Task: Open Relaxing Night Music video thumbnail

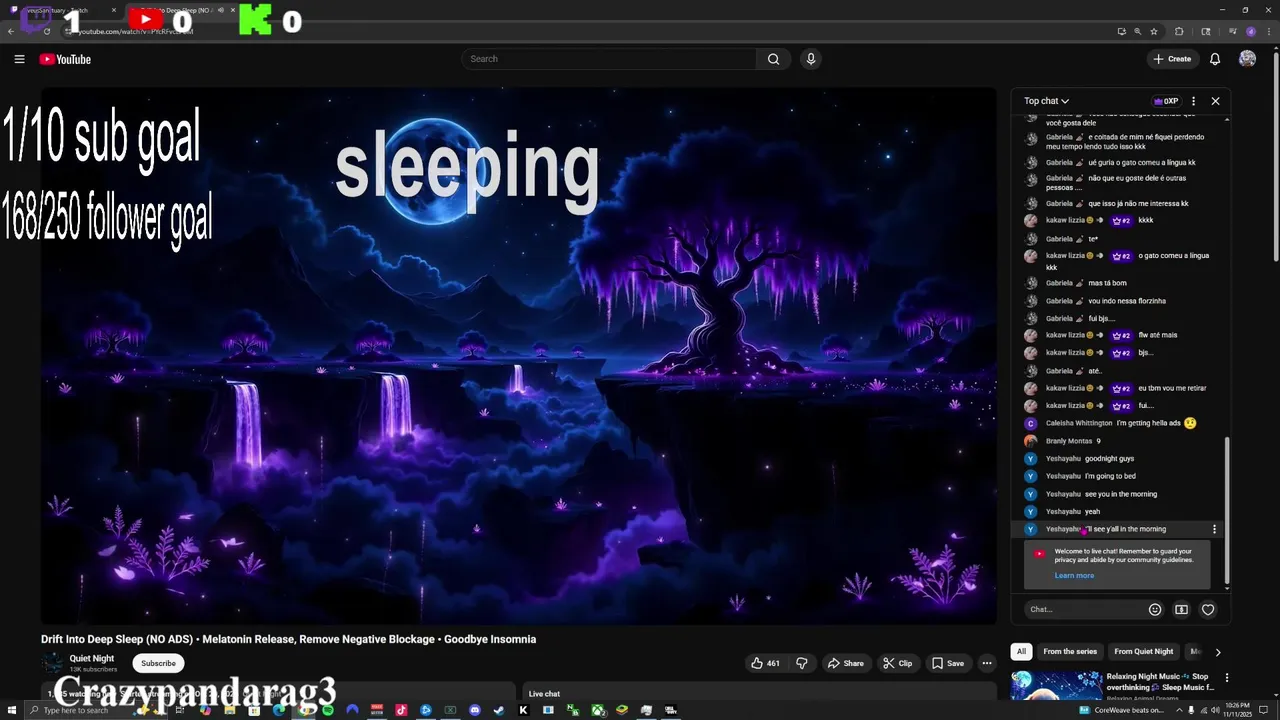Action: point(1056,686)
